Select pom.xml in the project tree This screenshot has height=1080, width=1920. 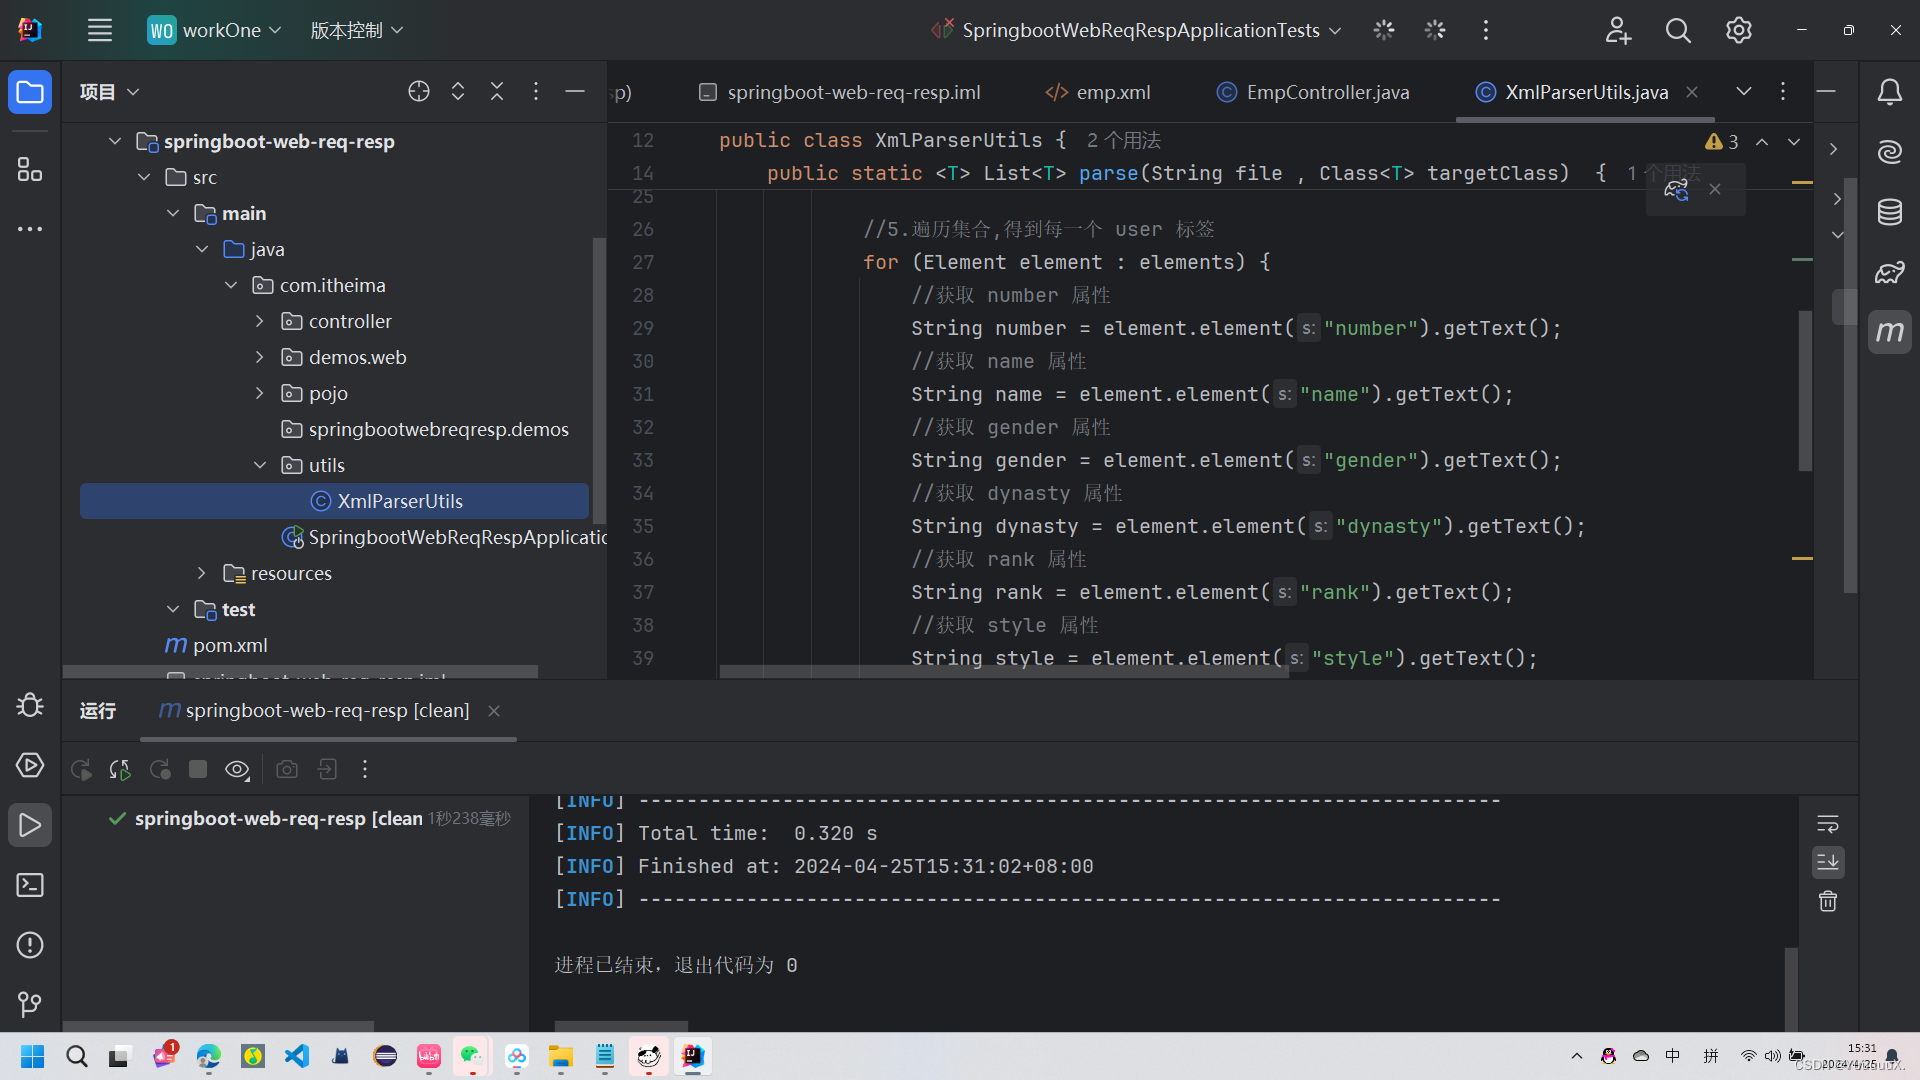click(230, 645)
